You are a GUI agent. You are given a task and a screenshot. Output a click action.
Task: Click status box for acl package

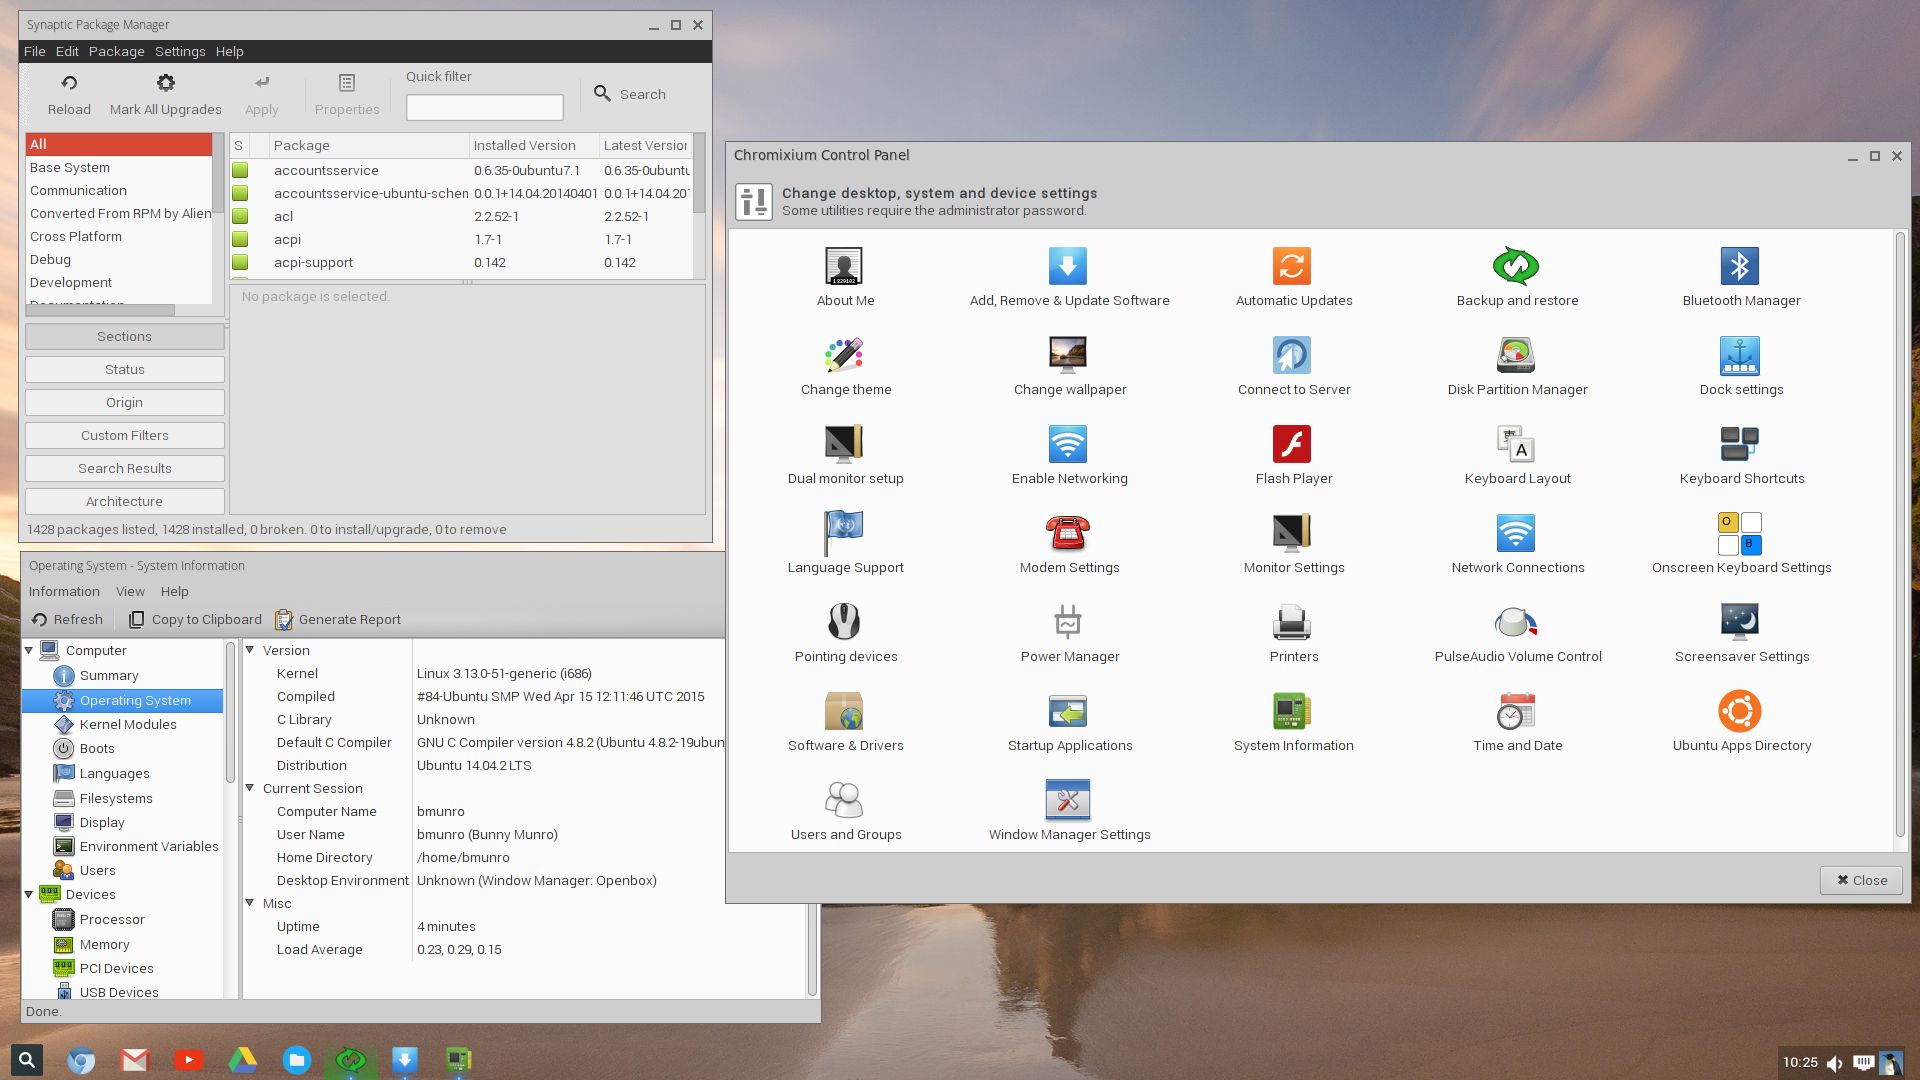[240, 217]
